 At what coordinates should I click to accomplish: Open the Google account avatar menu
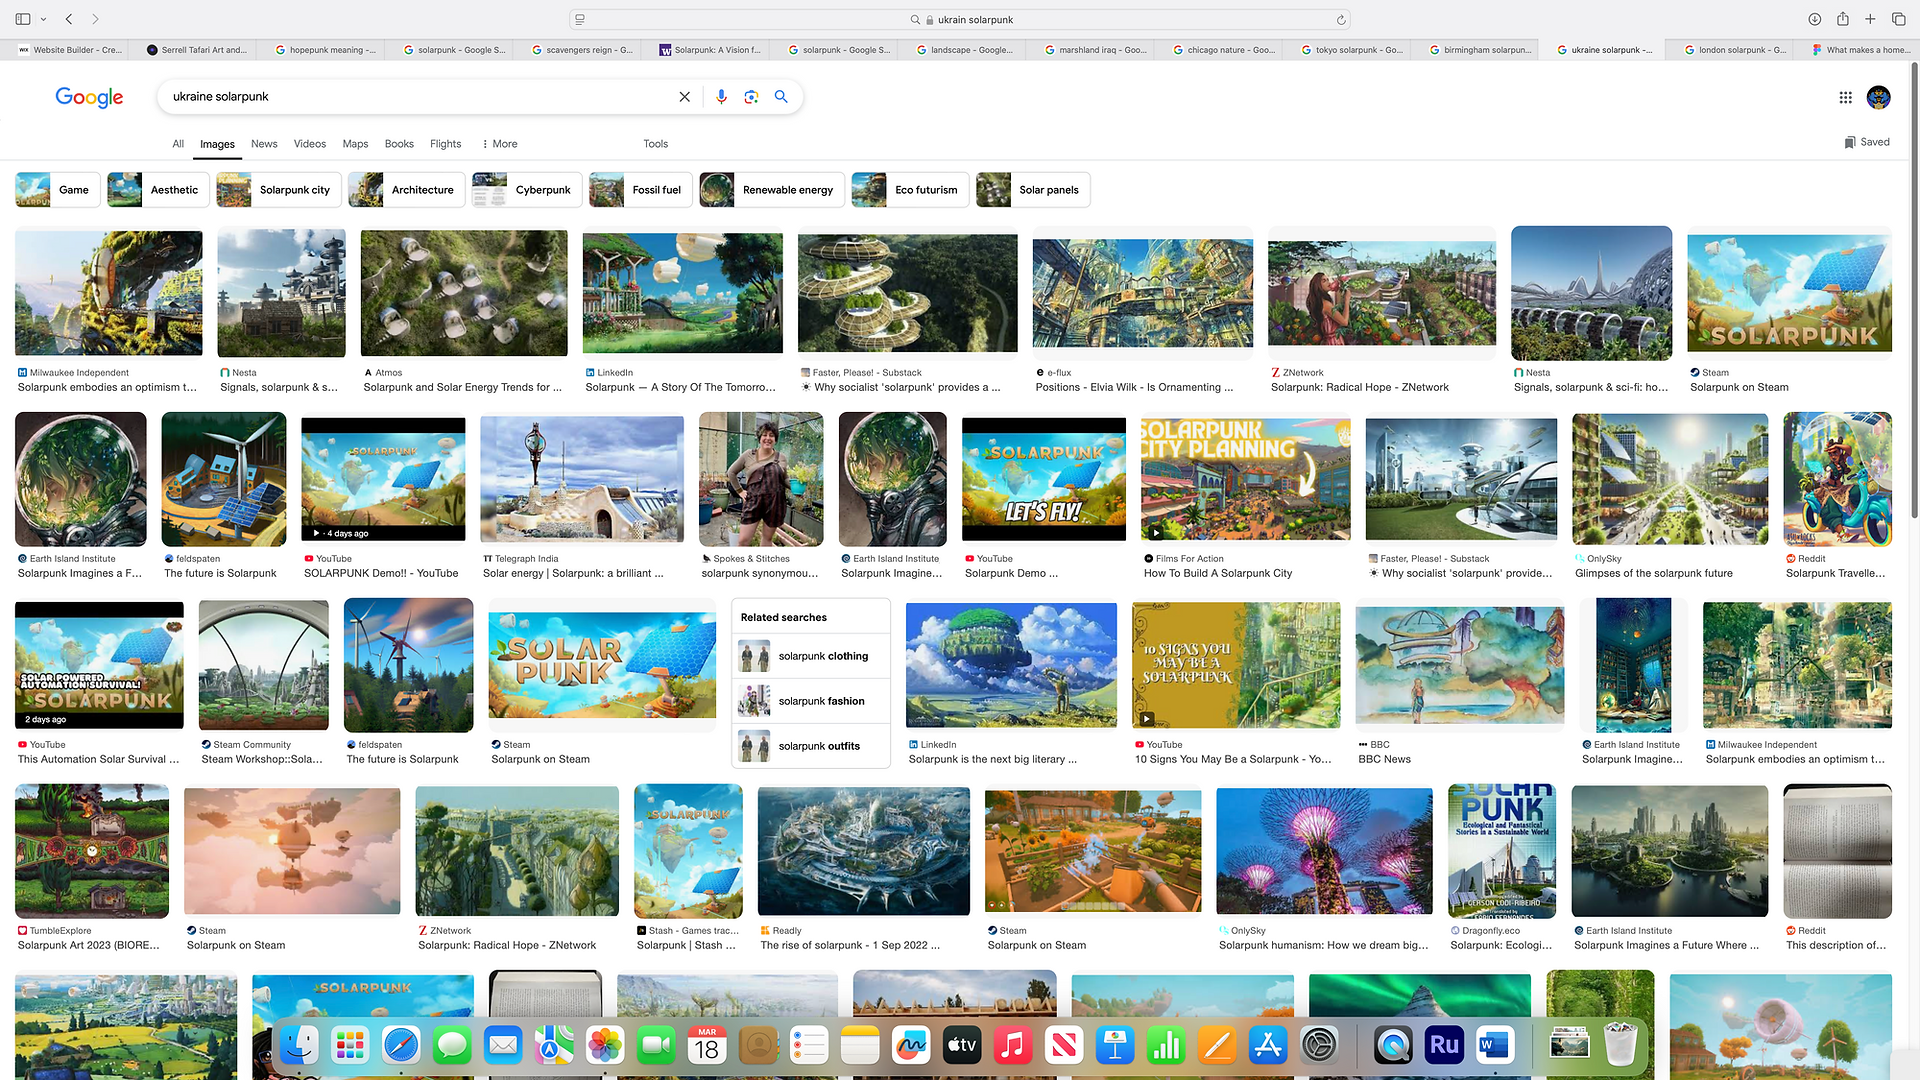1879,97
